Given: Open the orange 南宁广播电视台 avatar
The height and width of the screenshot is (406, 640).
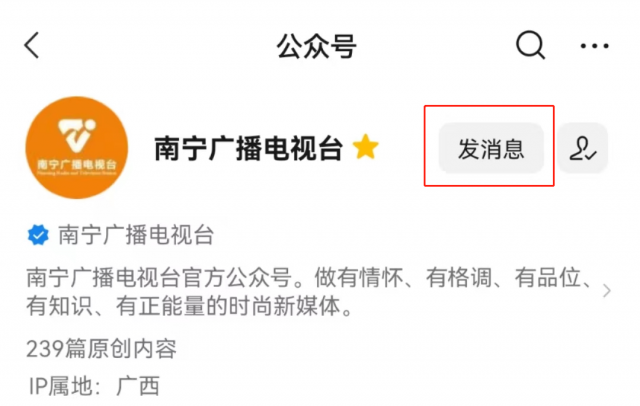Looking at the screenshot, I should (77, 148).
